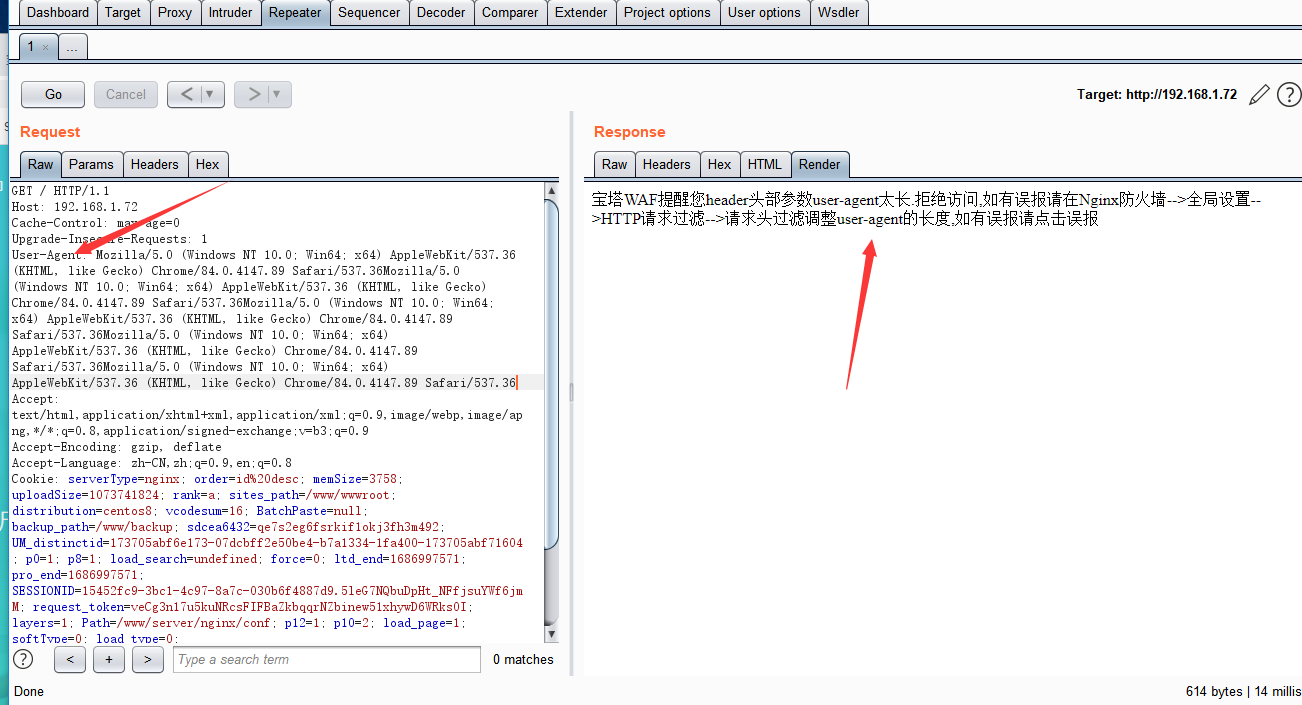This screenshot has height=705, width=1302.
Task: Click the request scrollbar up arrow
Action: [551, 189]
